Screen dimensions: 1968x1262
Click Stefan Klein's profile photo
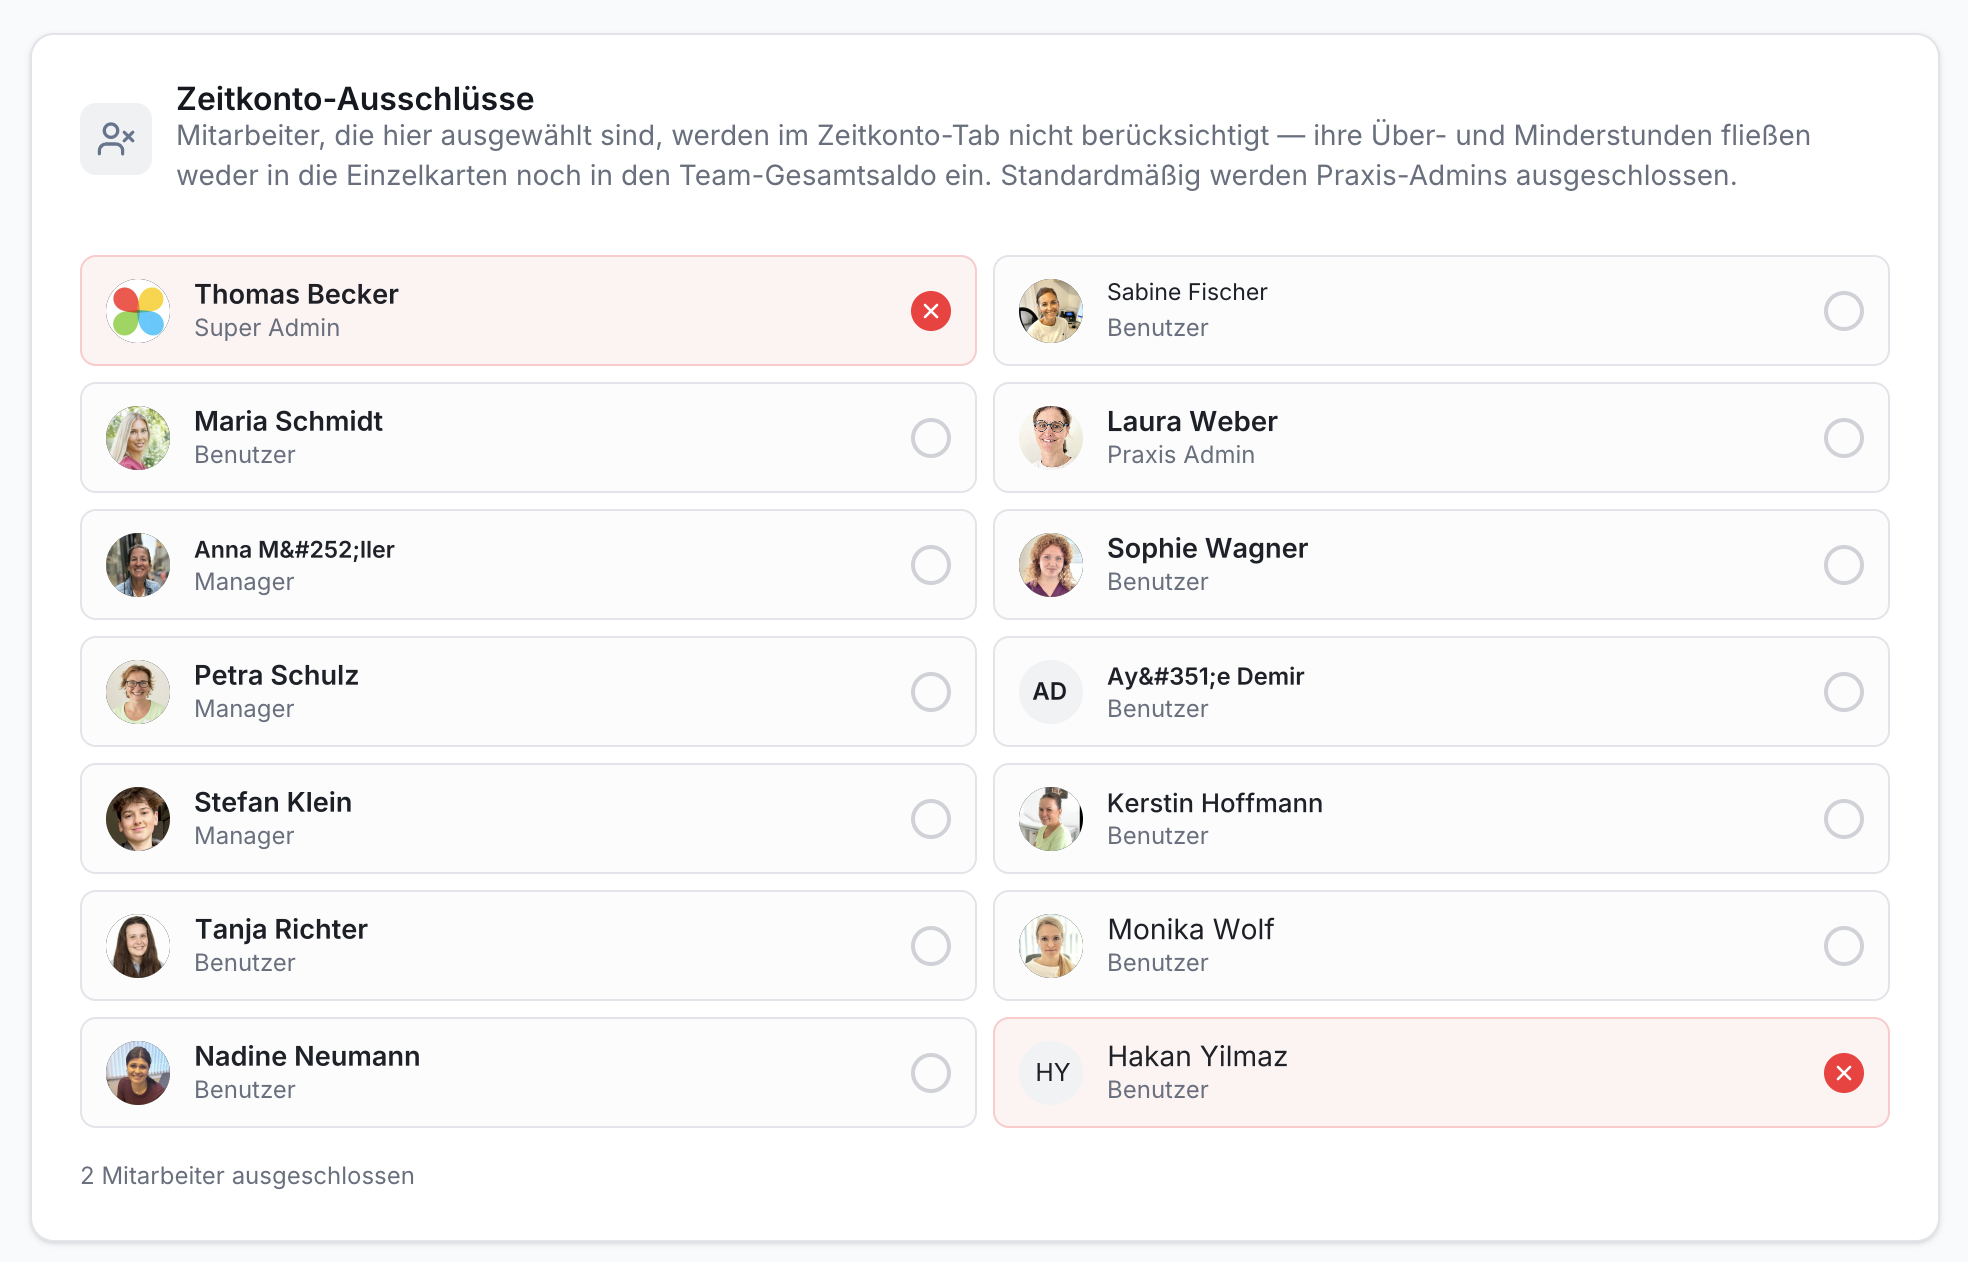pos(138,819)
